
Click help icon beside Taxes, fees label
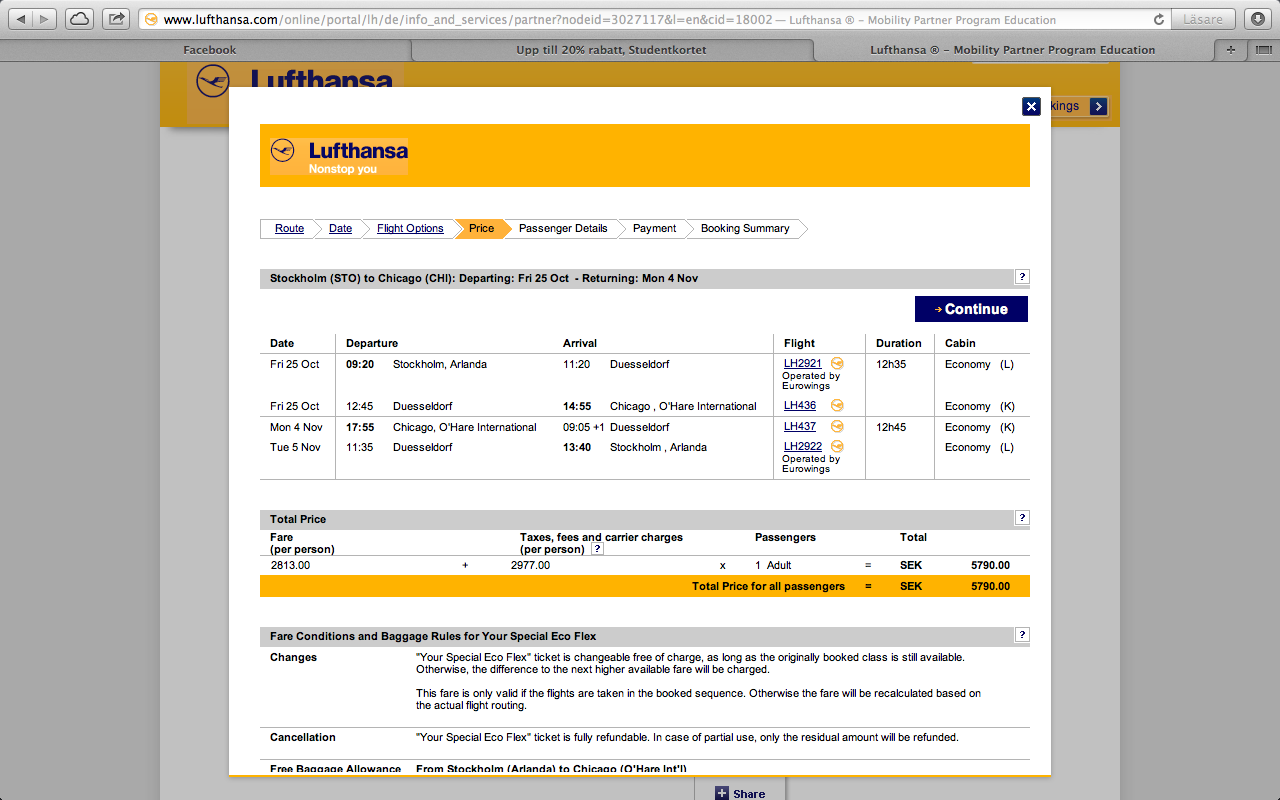click(x=597, y=549)
